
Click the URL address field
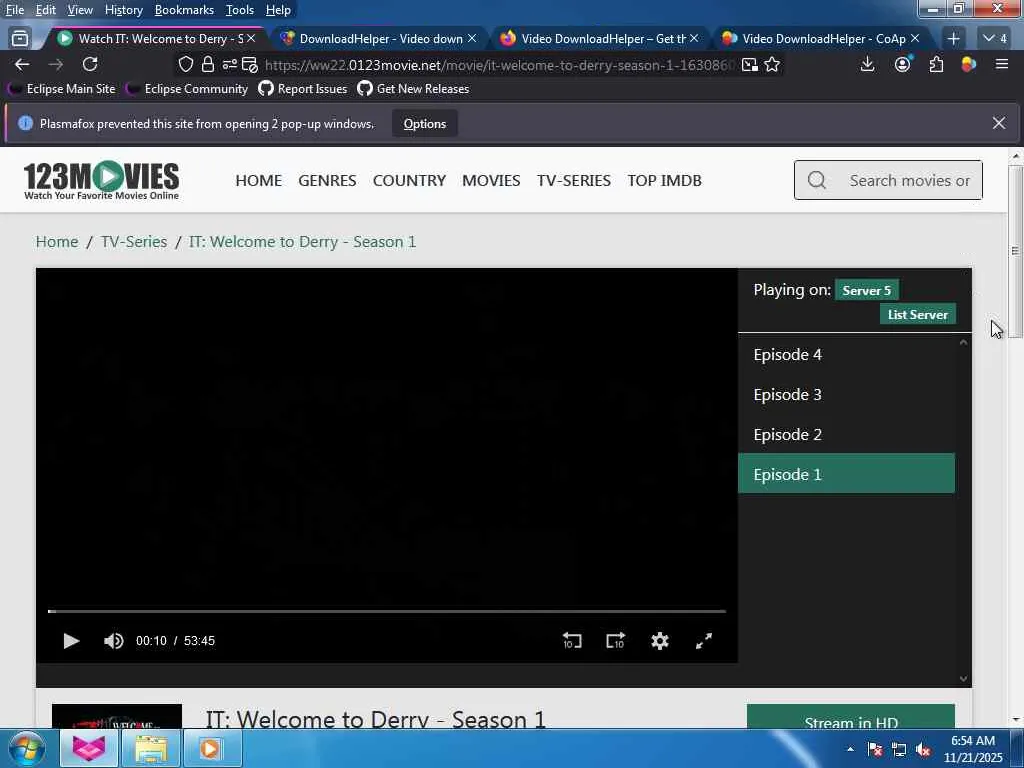click(x=500, y=65)
